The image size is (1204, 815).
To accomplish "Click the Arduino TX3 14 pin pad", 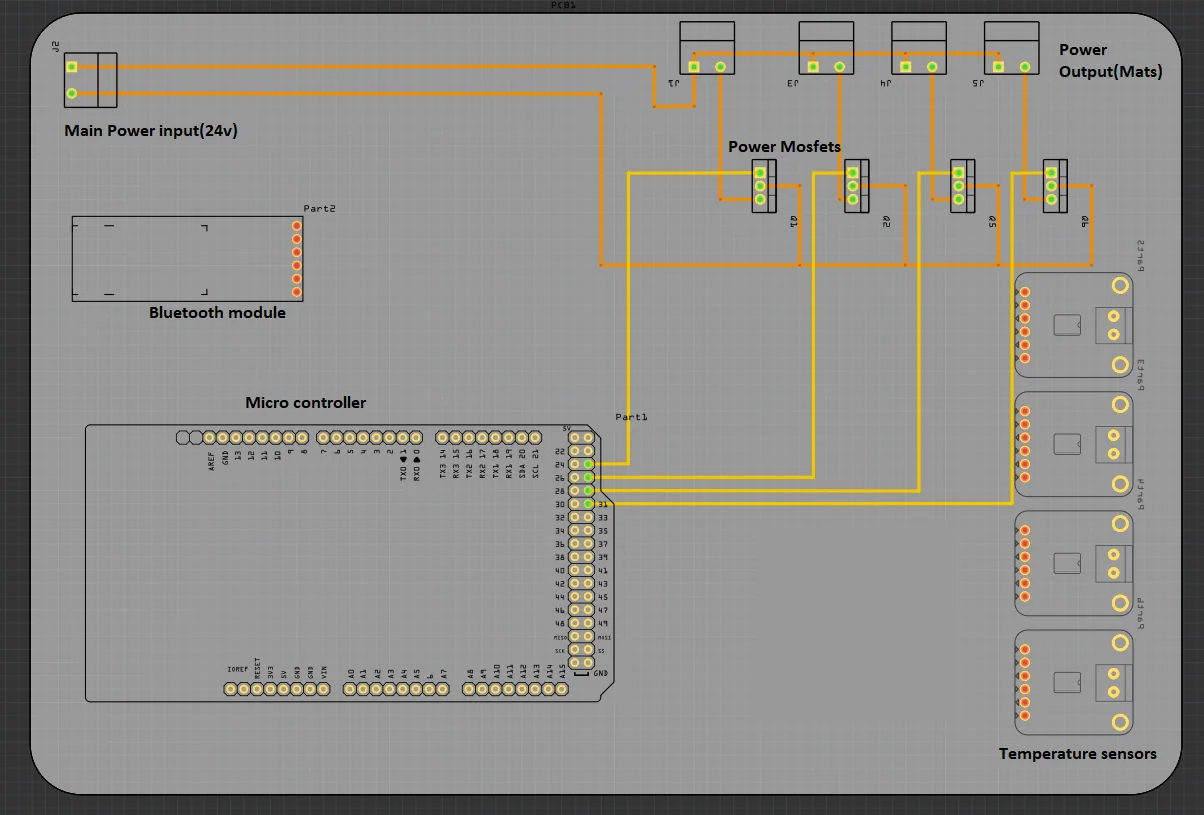I will (443, 438).
